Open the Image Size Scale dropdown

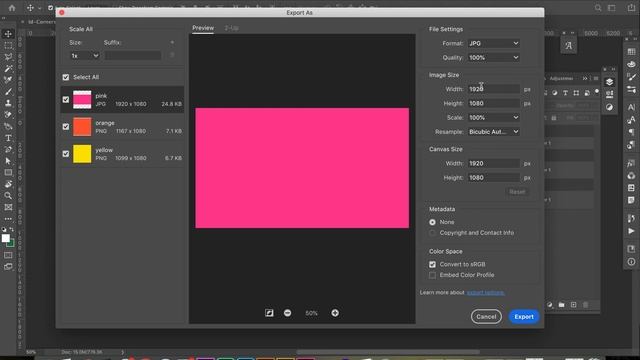[x=493, y=118]
